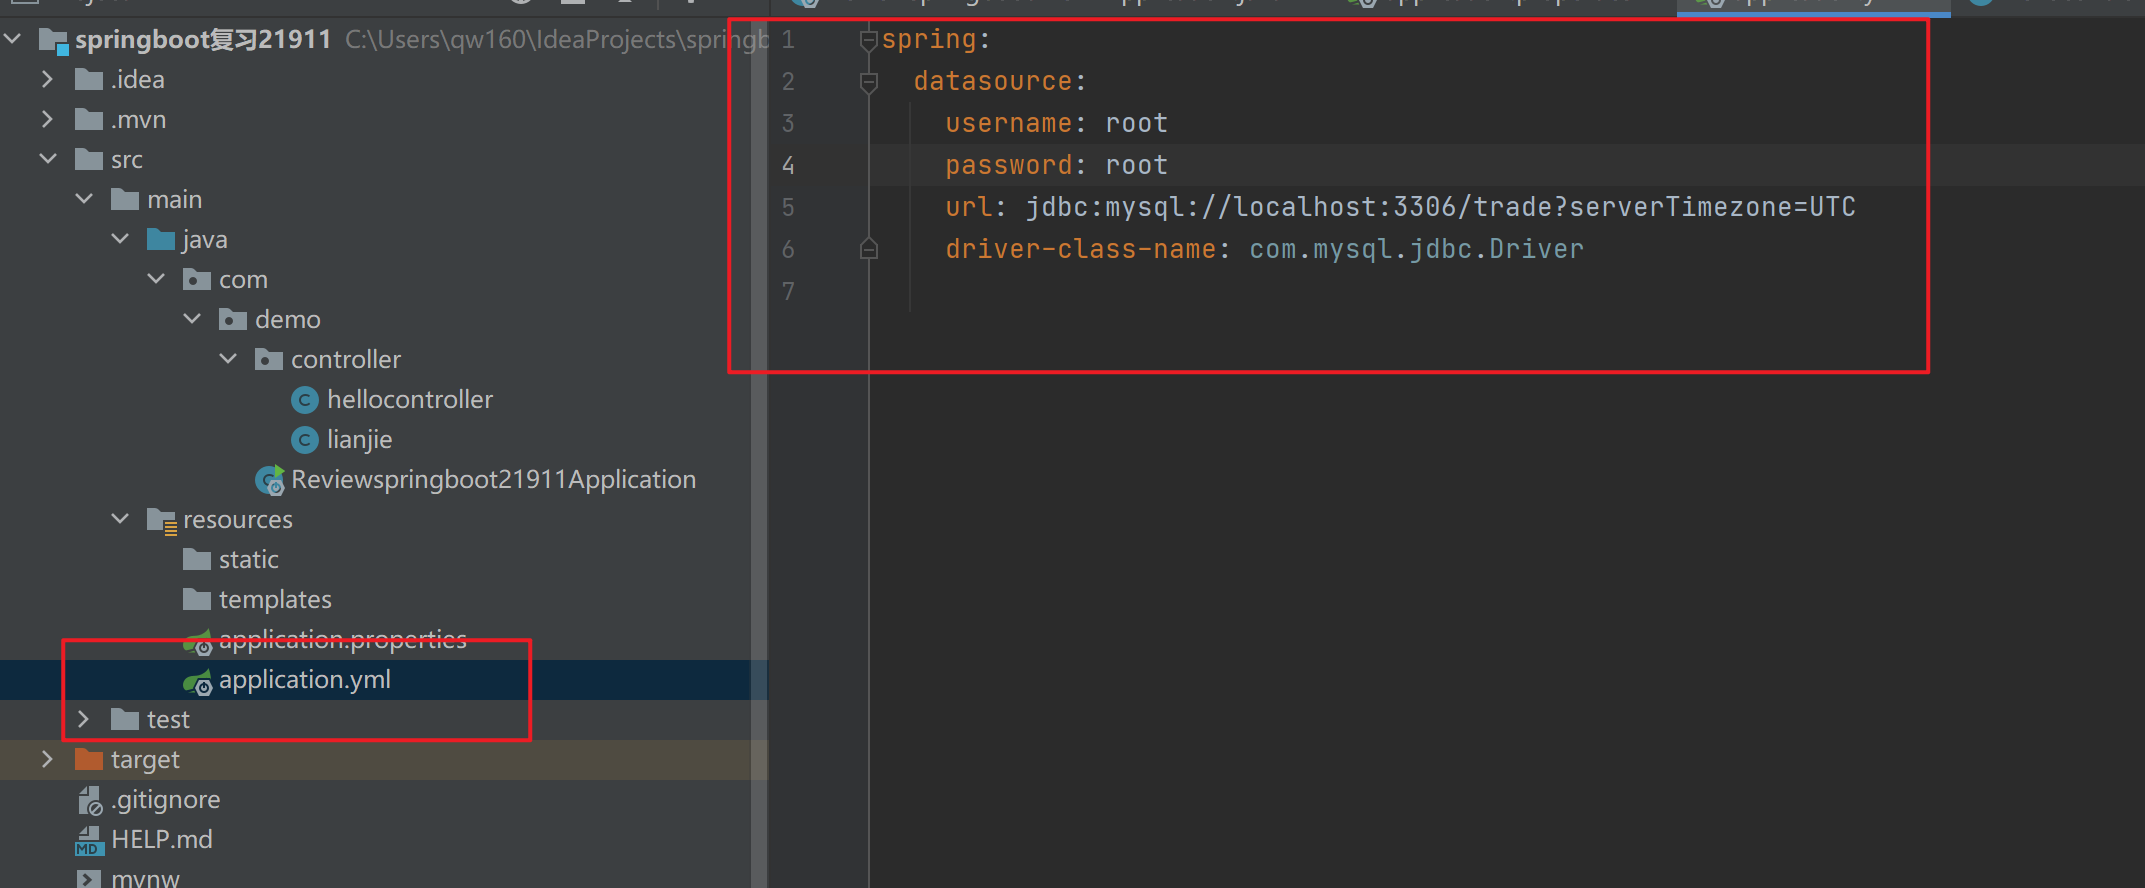Click the application.yml Spring config icon
The width and height of the screenshot is (2145, 888).
[197, 681]
